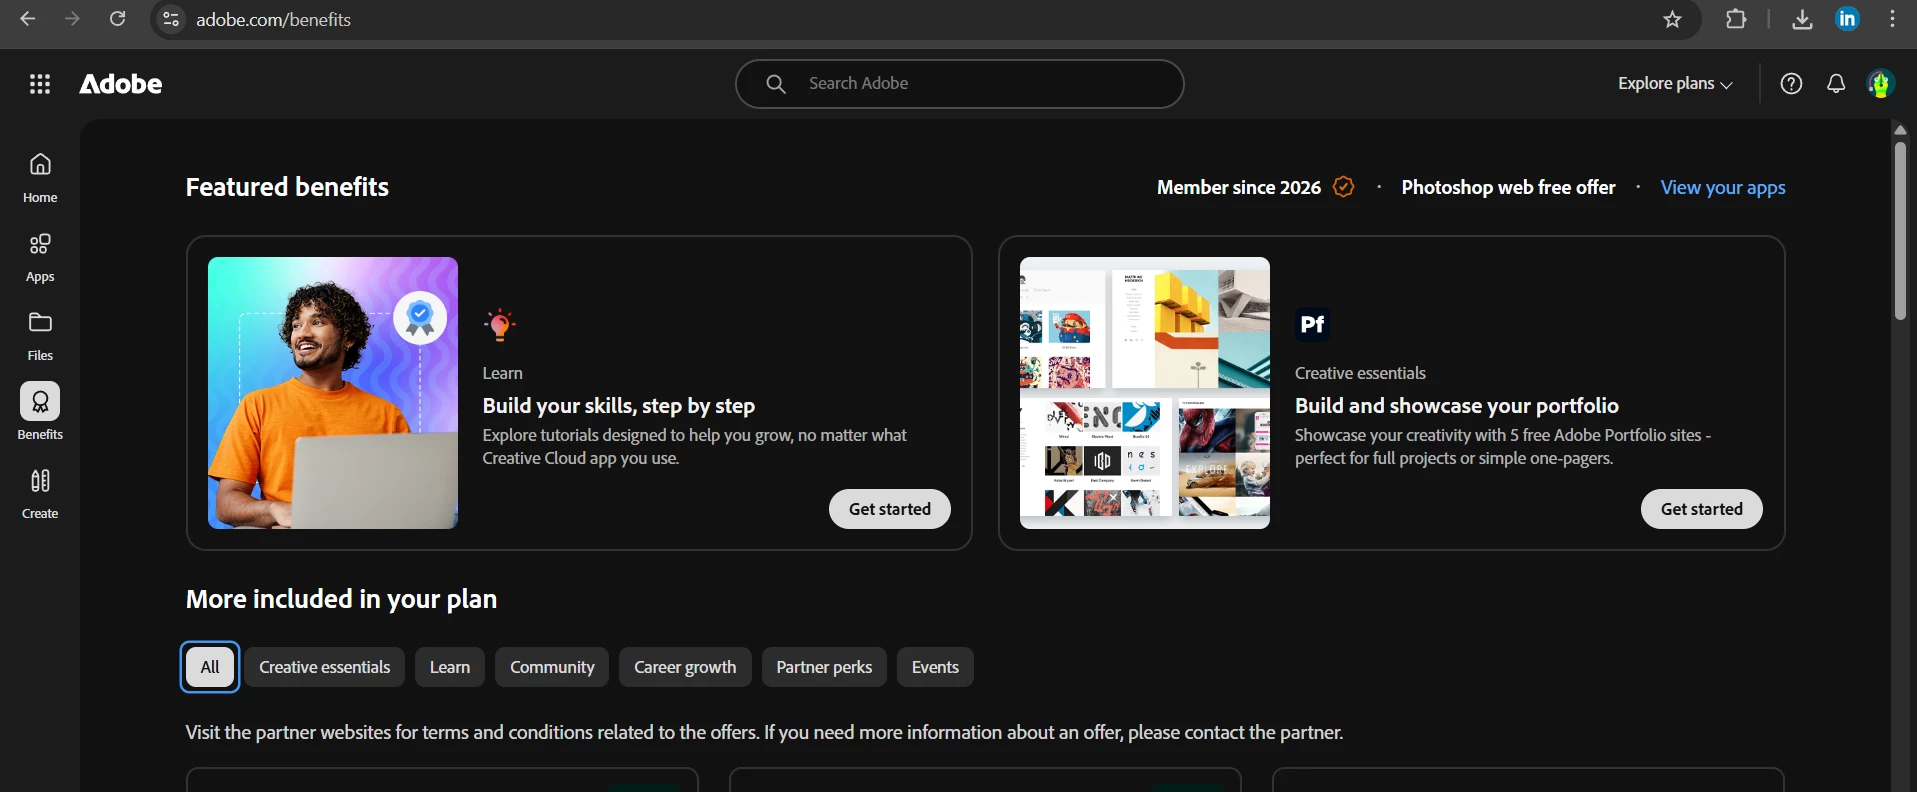Select the All filter tab

(210, 667)
